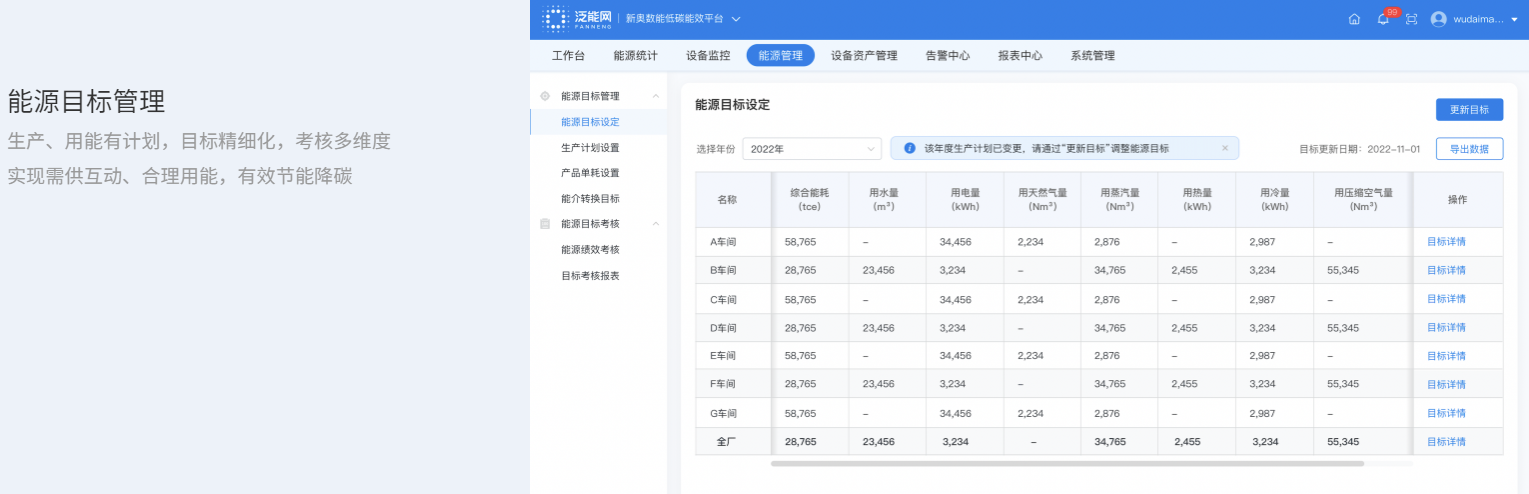
Task: Open 目标详情 for G车间
Action: [x=1446, y=413]
